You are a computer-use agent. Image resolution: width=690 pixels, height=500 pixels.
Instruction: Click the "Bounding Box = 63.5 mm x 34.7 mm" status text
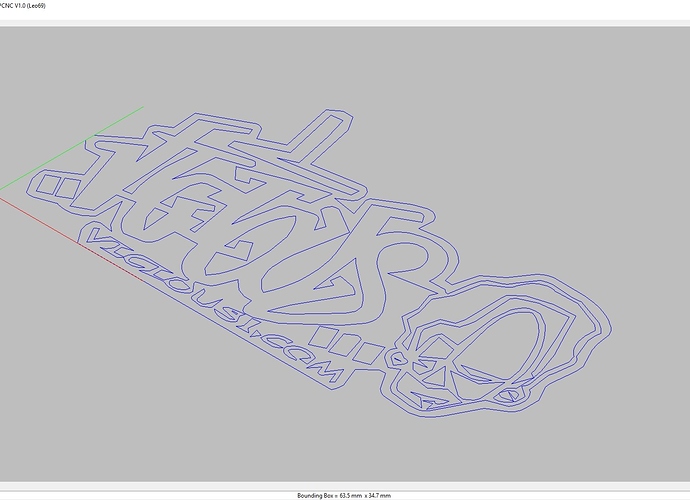click(344, 496)
